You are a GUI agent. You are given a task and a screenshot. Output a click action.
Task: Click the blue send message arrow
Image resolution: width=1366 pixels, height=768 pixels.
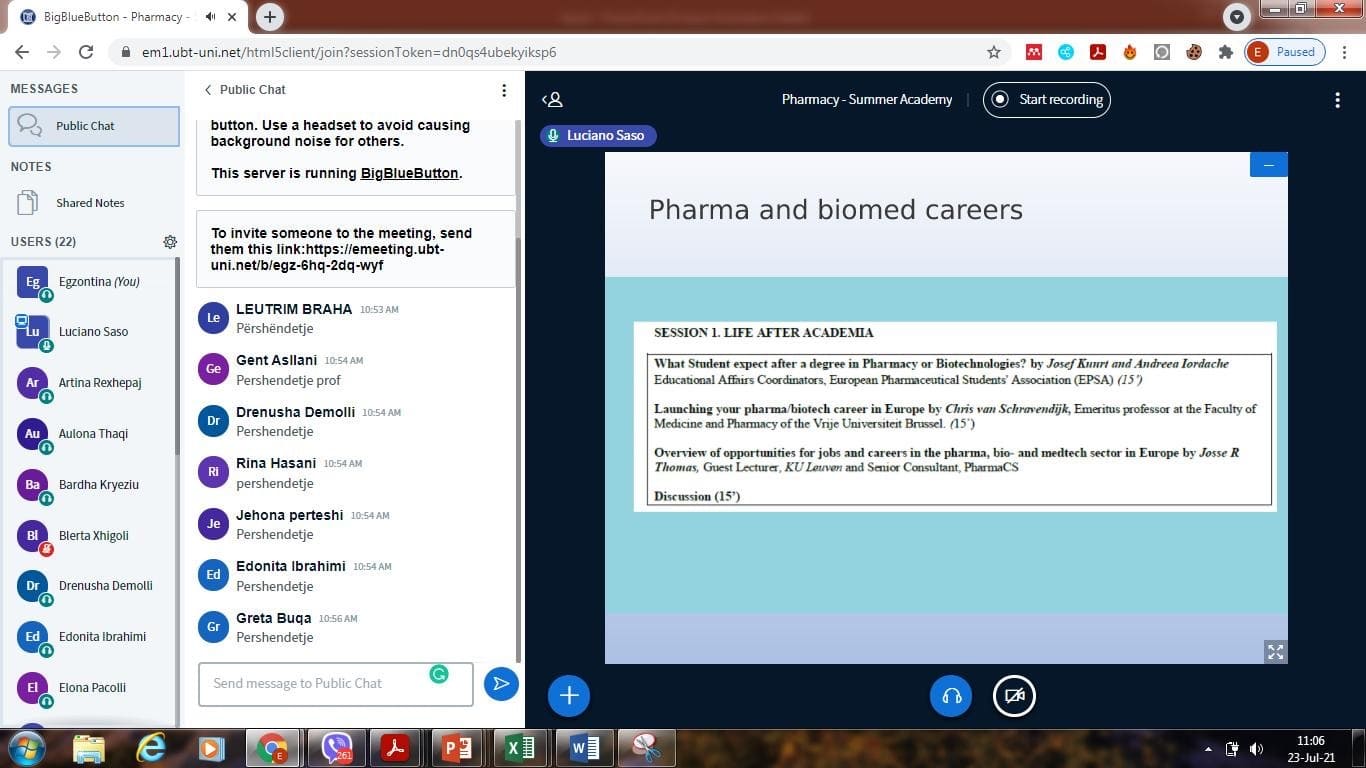pyautogui.click(x=501, y=684)
